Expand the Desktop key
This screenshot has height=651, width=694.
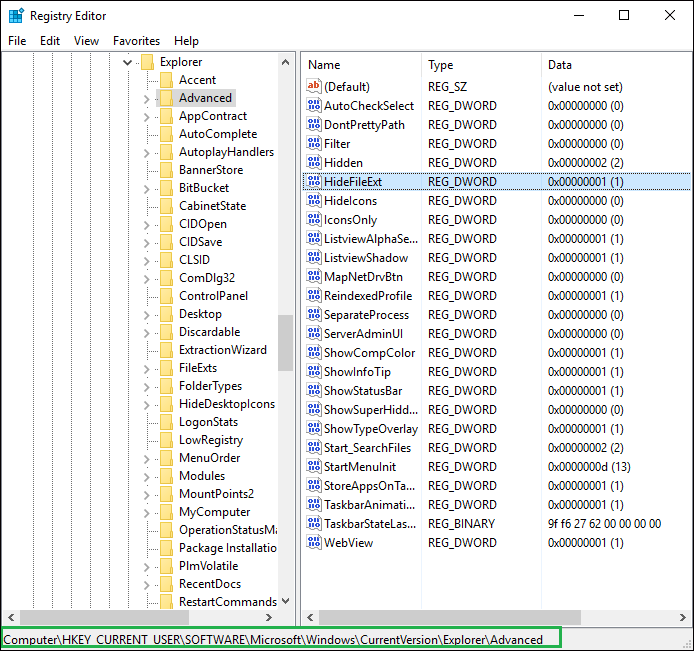tap(147, 315)
